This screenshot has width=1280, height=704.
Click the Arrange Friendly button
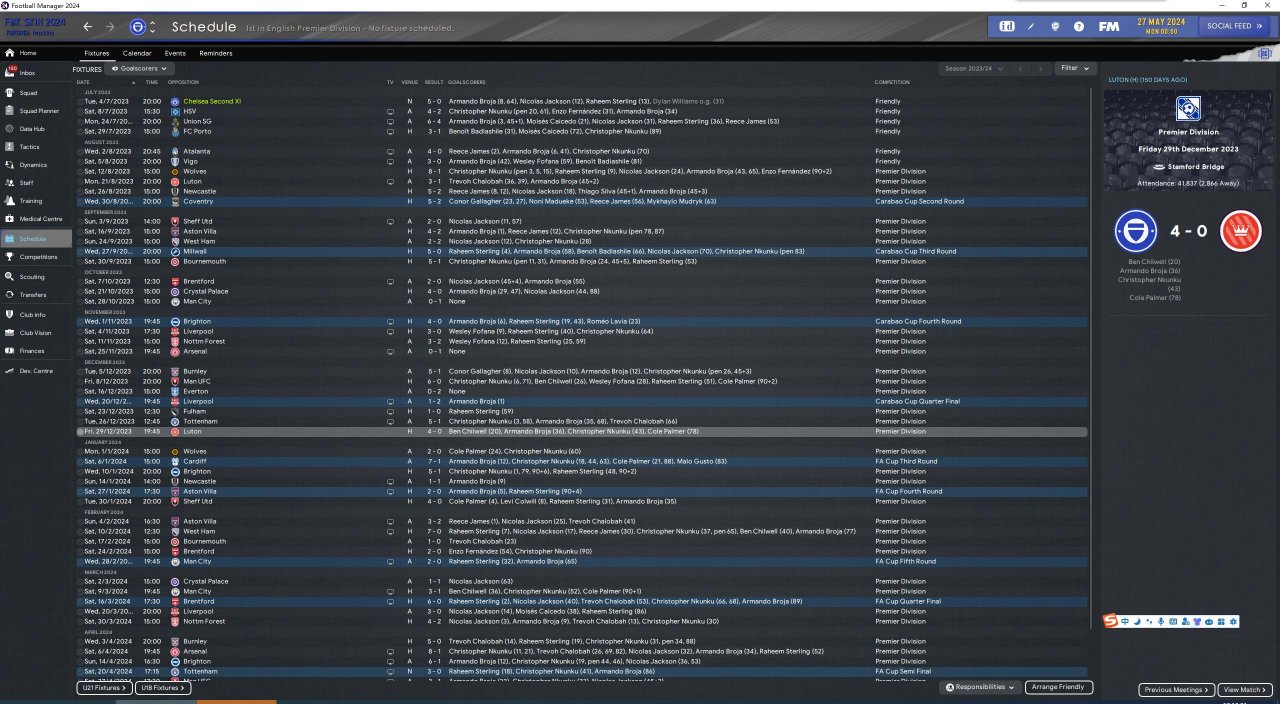[1059, 688]
